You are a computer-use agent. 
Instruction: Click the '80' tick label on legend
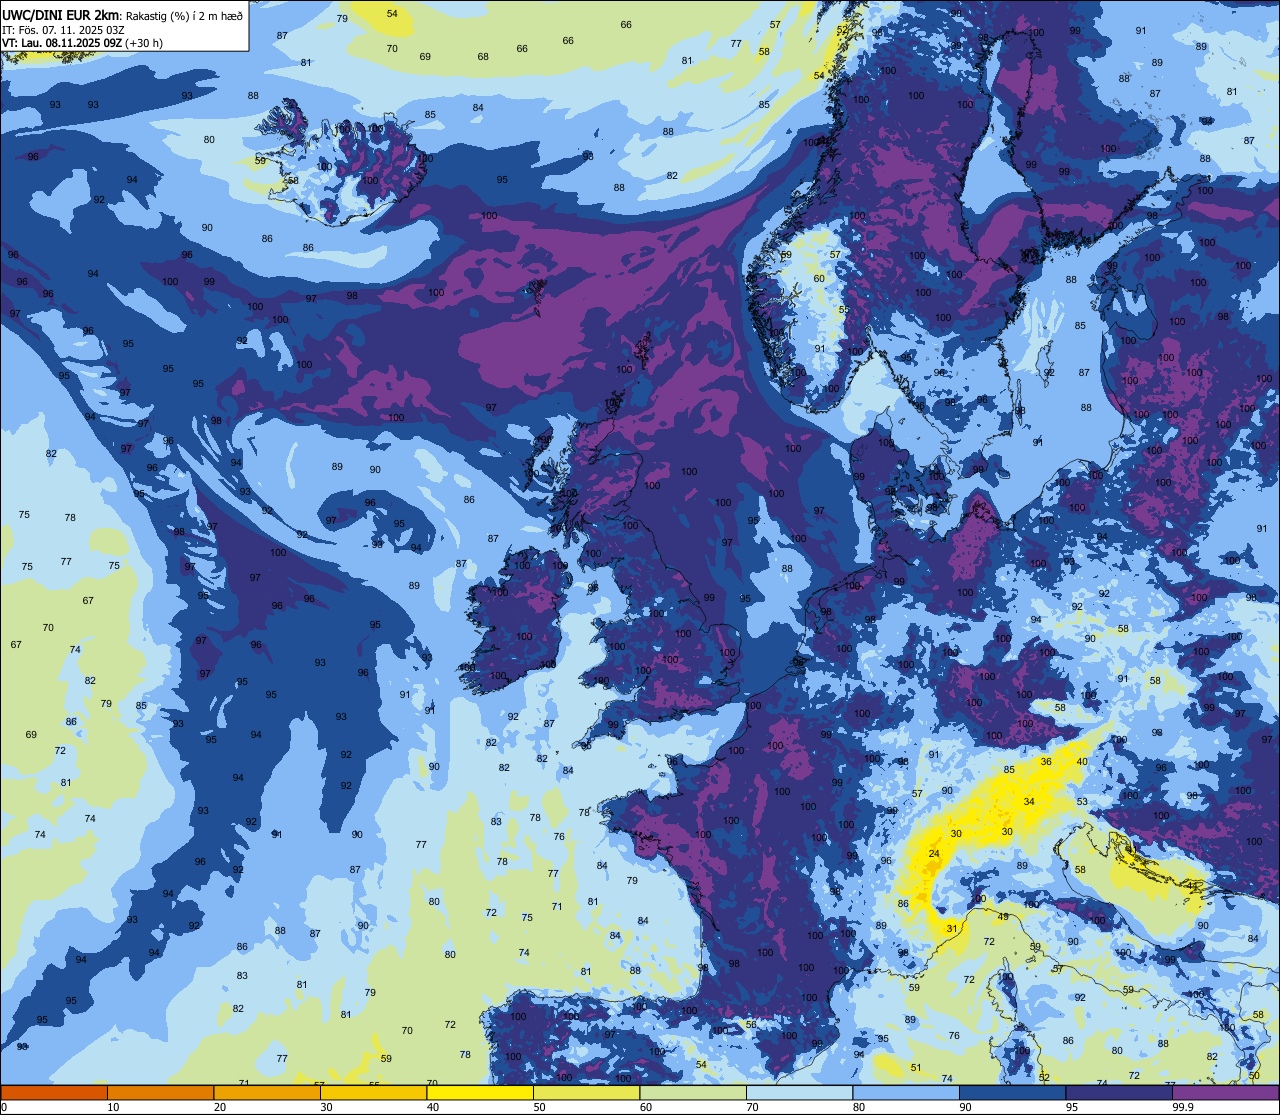[x=859, y=1107]
